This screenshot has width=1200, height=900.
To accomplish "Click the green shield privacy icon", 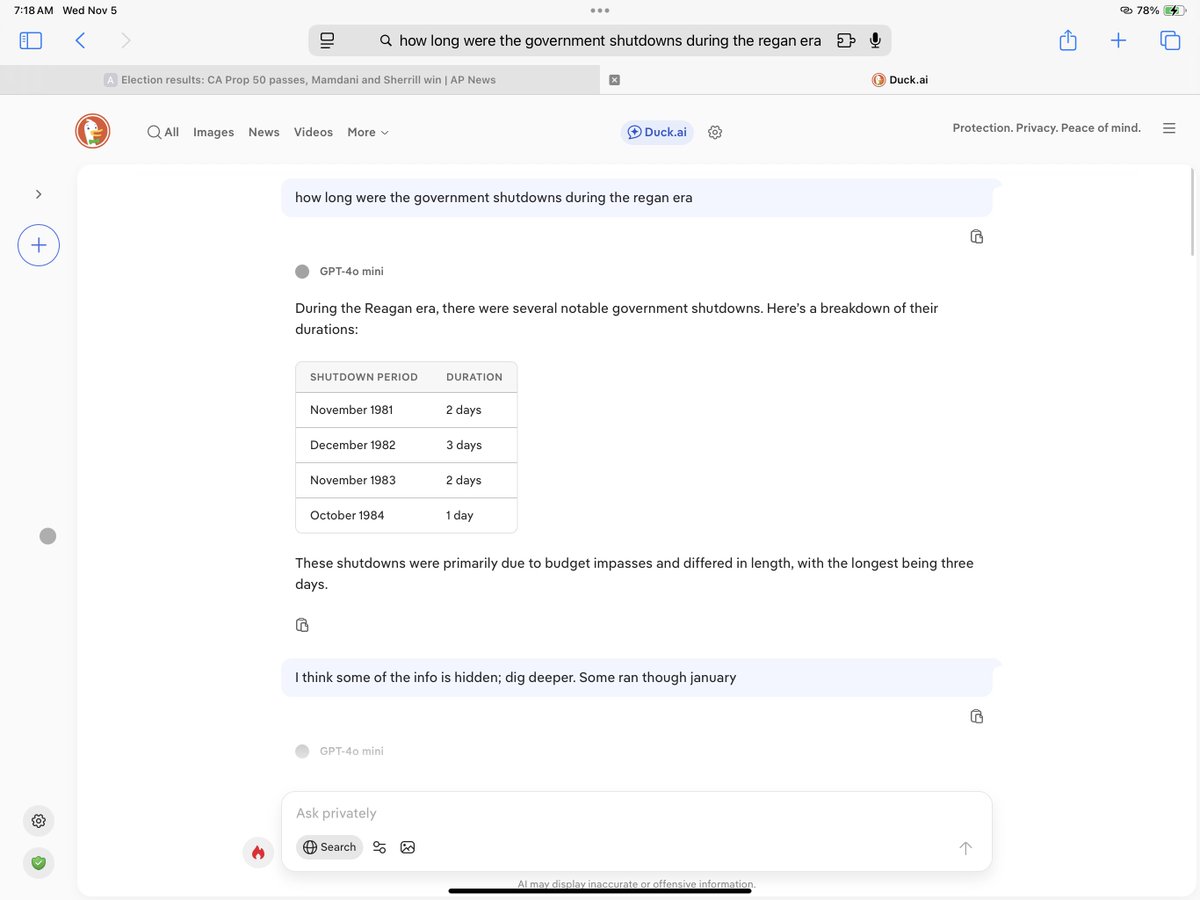I will click(38, 862).
